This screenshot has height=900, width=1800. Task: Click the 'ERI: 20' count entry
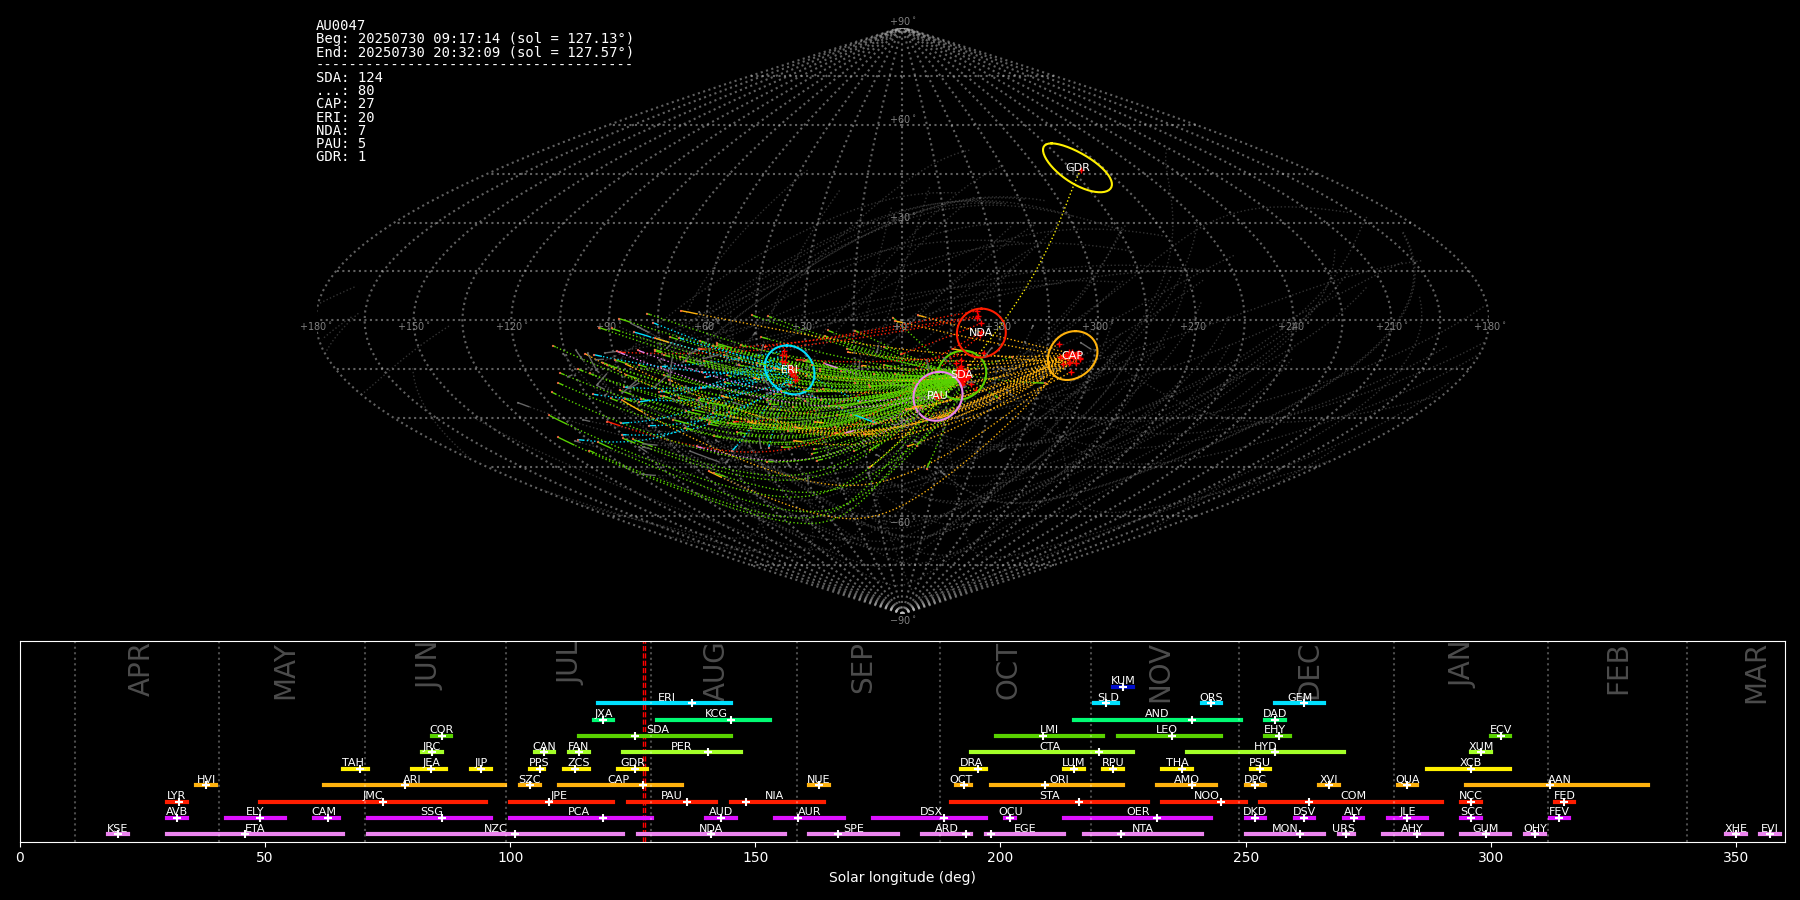pyautogui.click(x=345, y=118)
